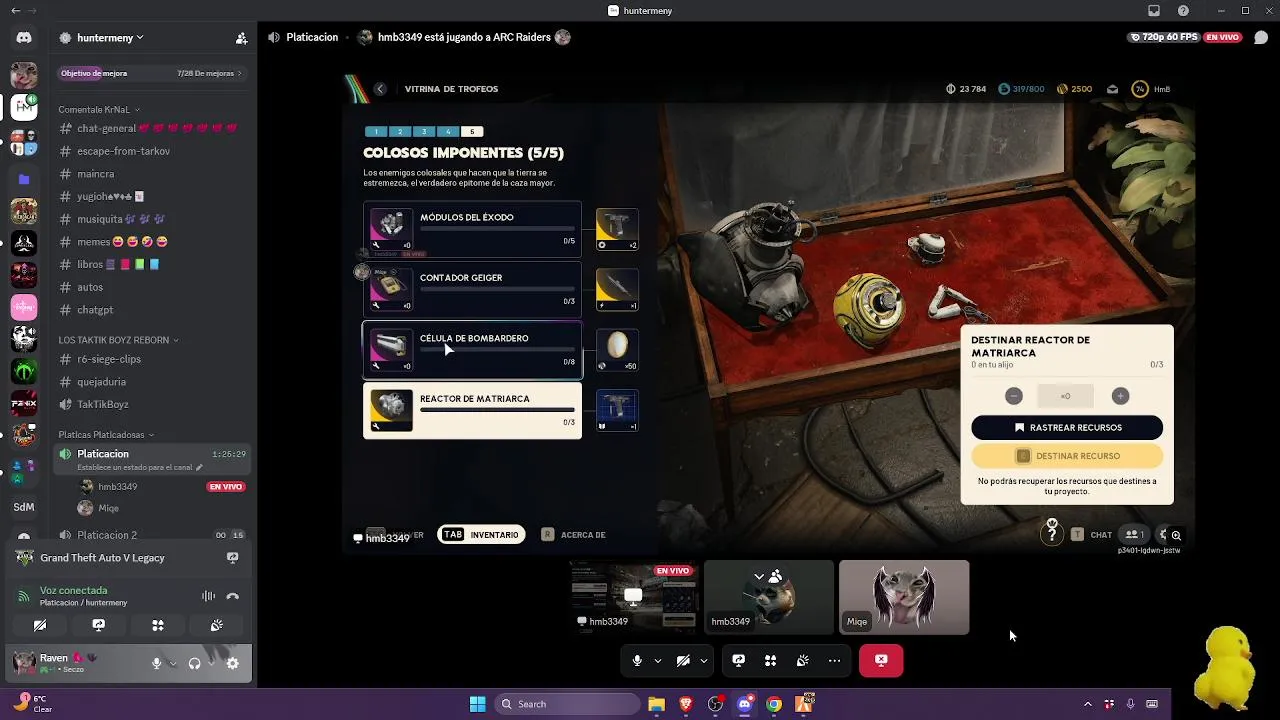Collapse LOS TAKTIK BOYZ REBORN category
Viewport: 1280px width, 720px height.
[118, 340]
